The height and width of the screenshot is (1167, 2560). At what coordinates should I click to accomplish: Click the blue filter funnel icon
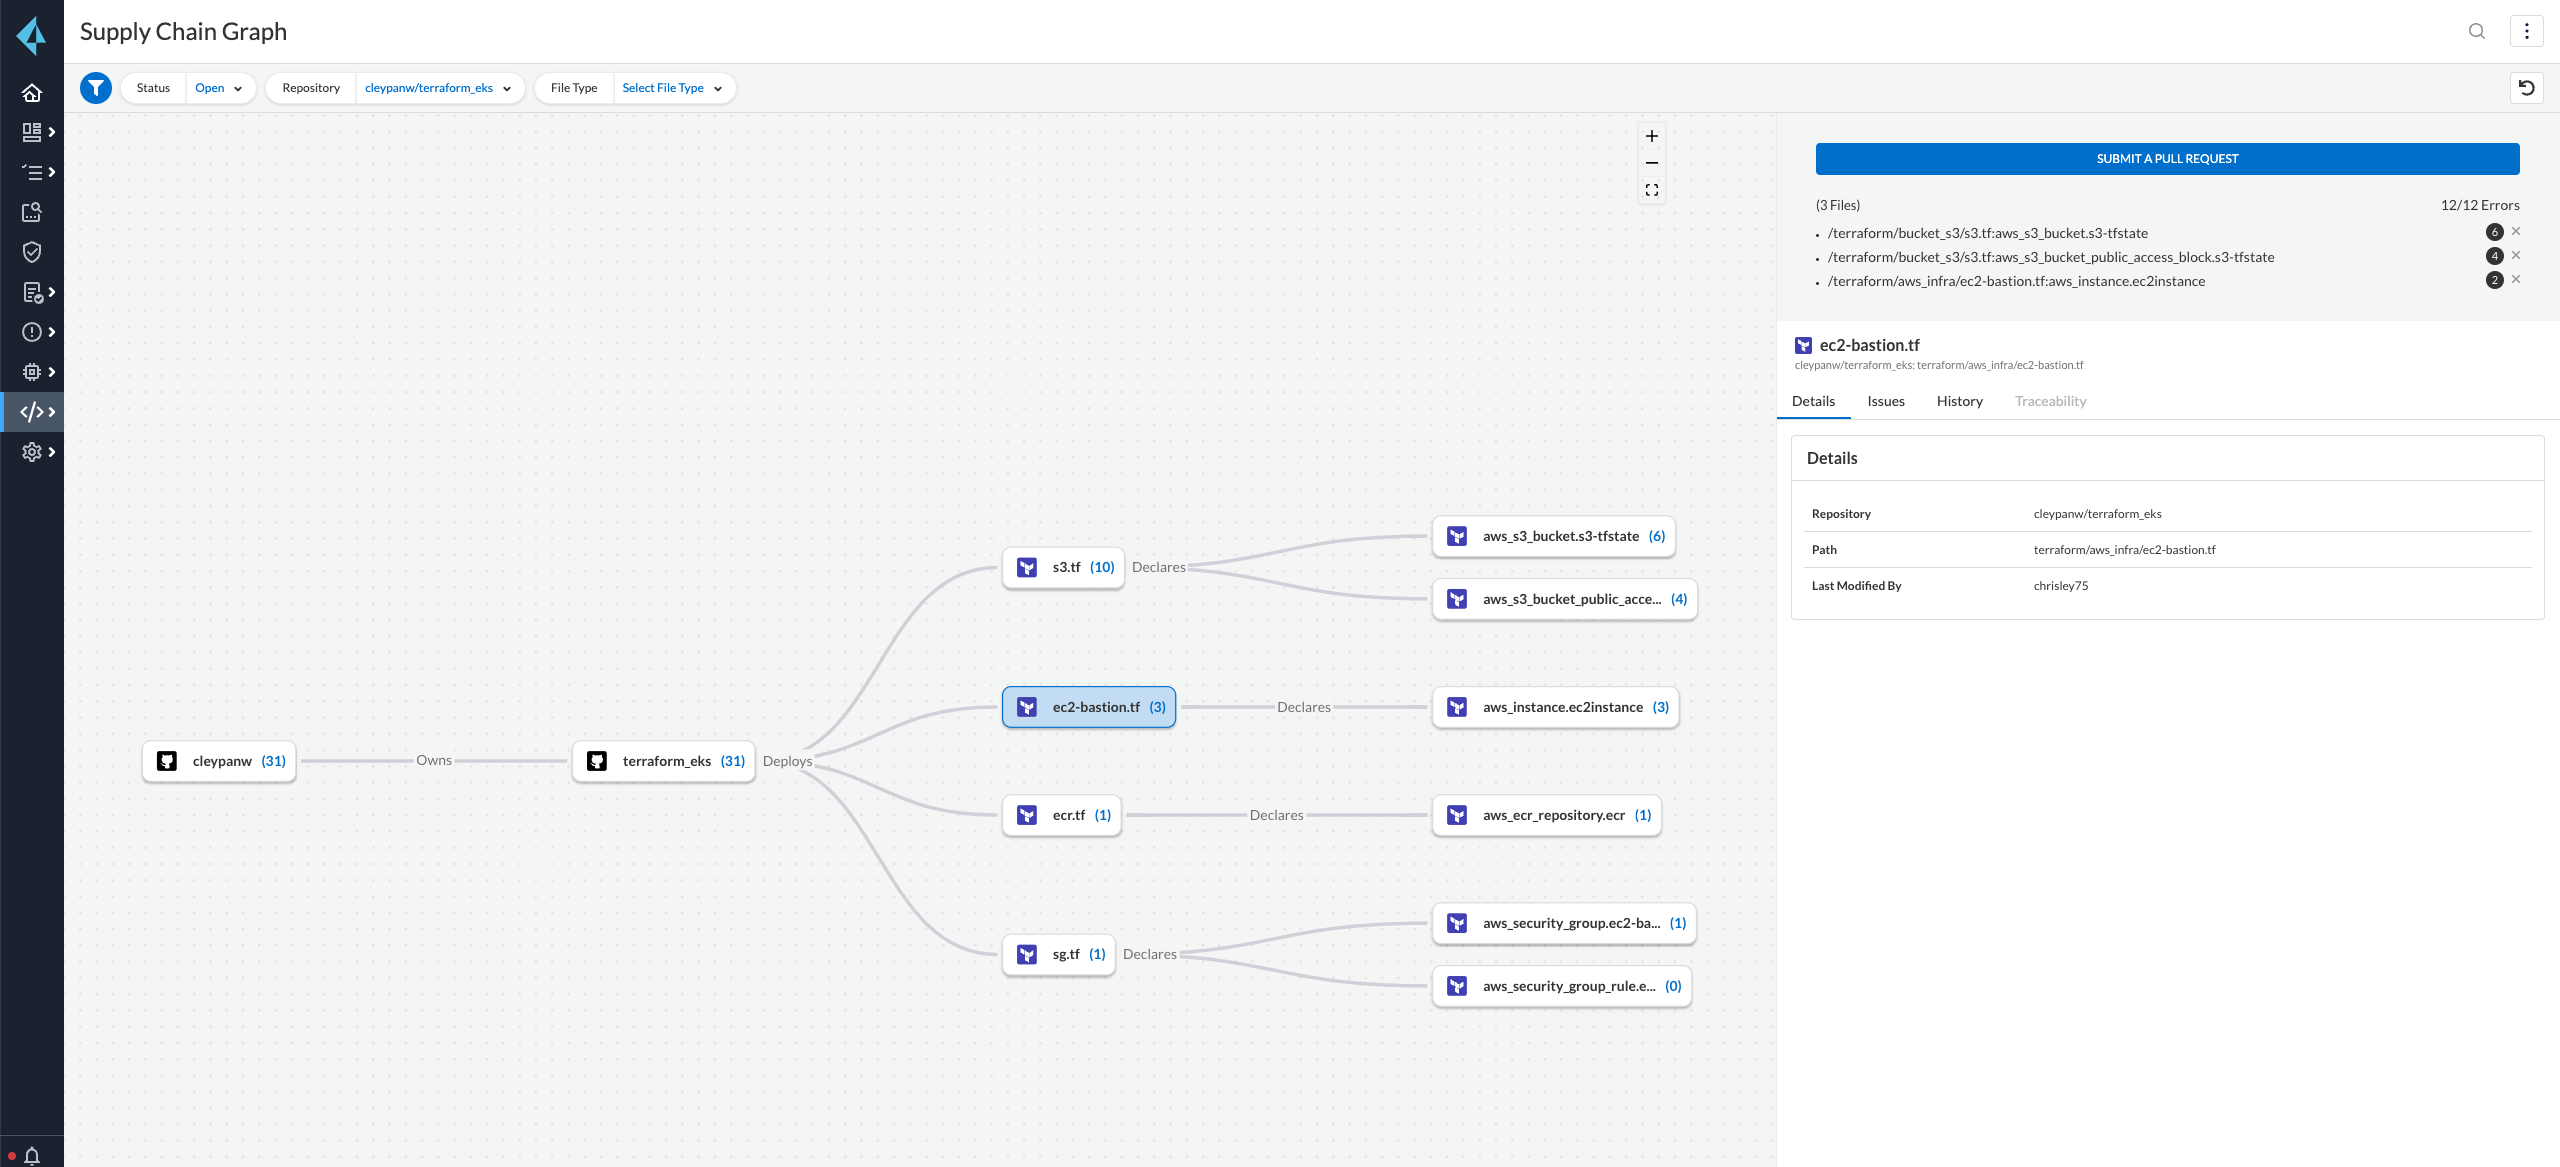pyautogui.click(x=96, y=88)
